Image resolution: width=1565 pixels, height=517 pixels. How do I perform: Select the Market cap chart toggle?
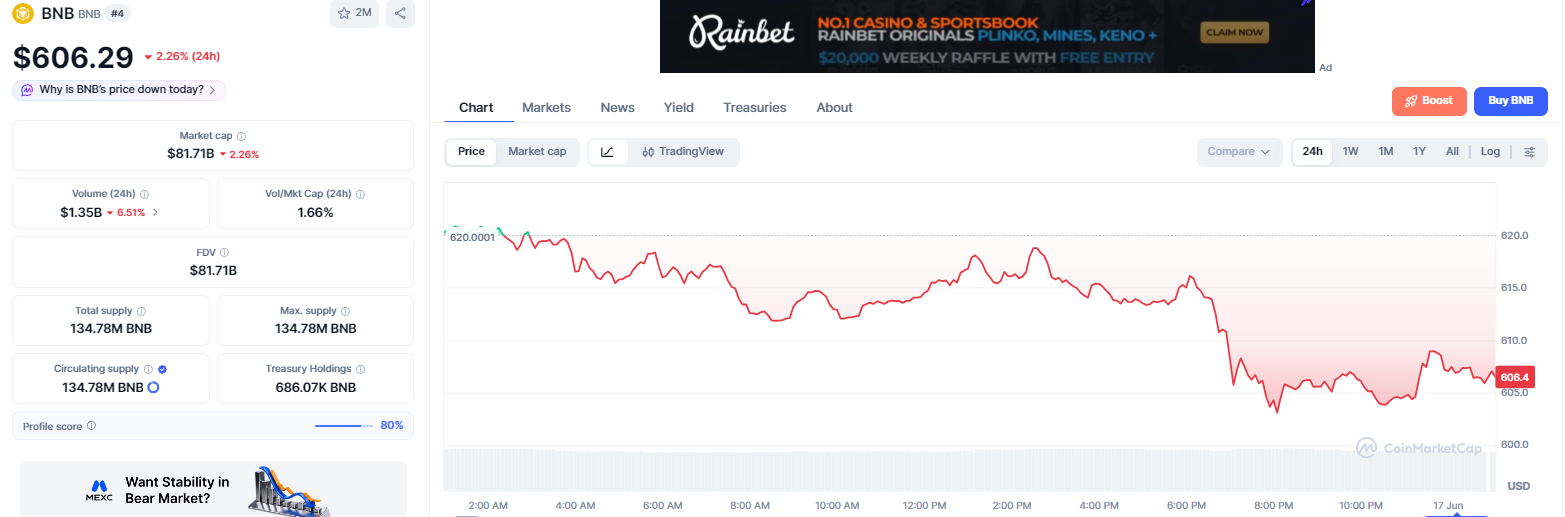pos(537,152)
